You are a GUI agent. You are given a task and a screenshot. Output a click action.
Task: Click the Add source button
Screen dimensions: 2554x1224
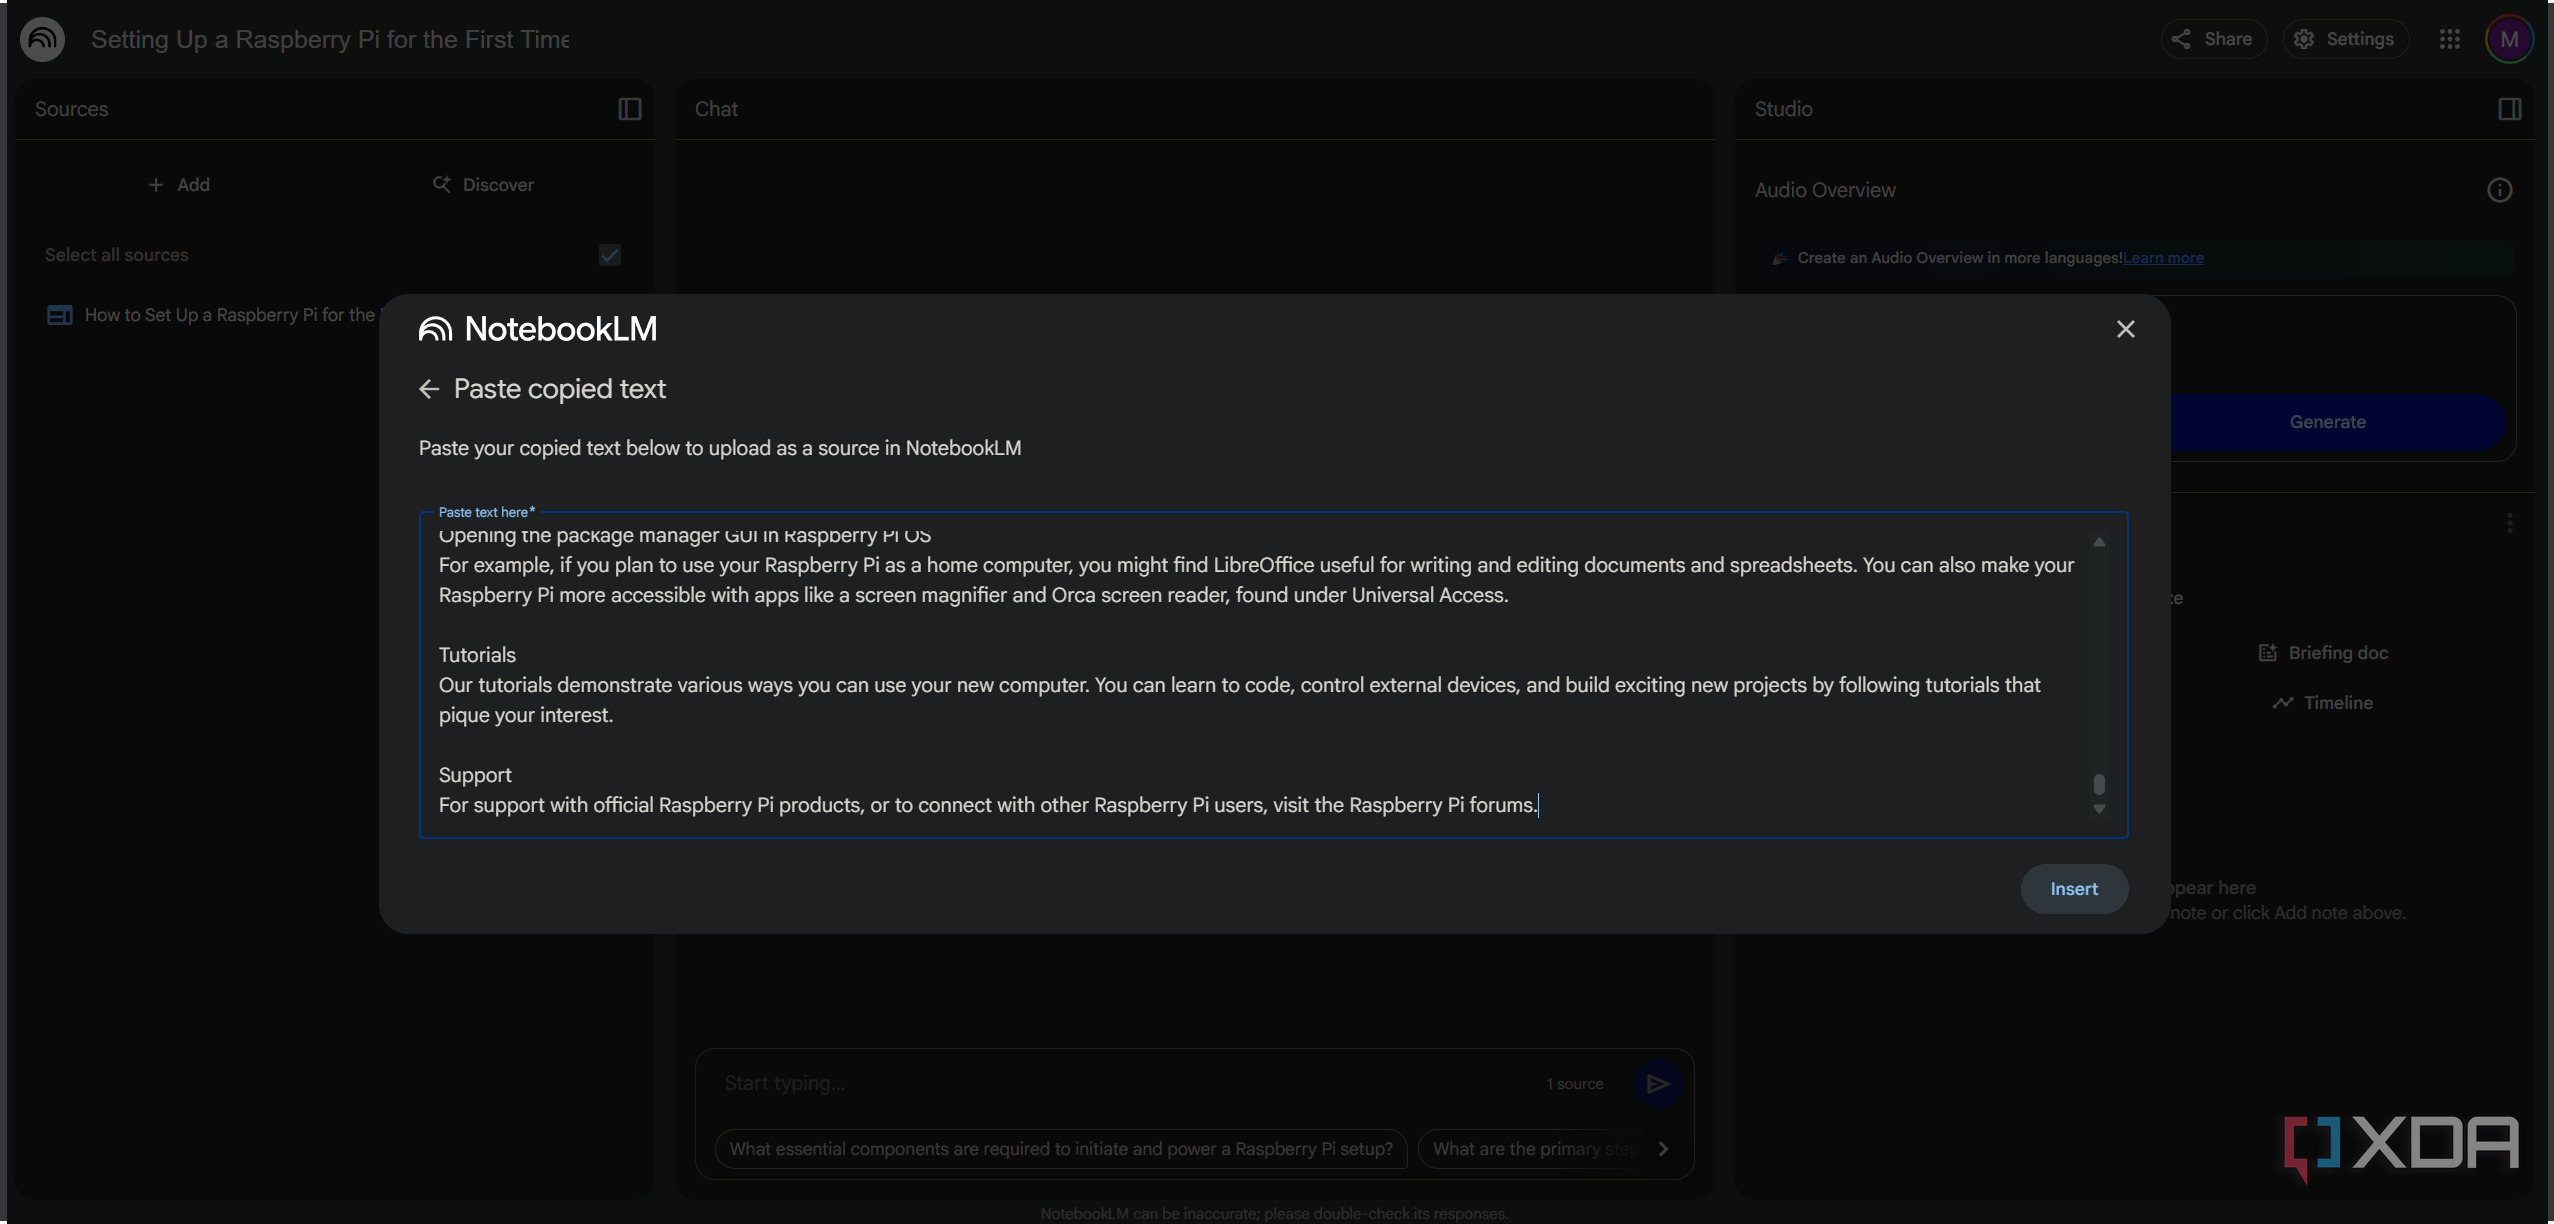[x=178, y=185]
